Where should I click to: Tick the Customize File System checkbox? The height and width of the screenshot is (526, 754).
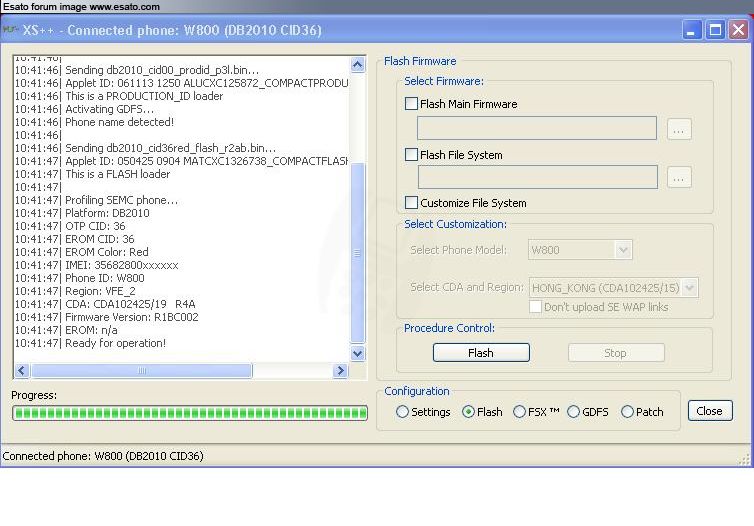click(411, 203)
